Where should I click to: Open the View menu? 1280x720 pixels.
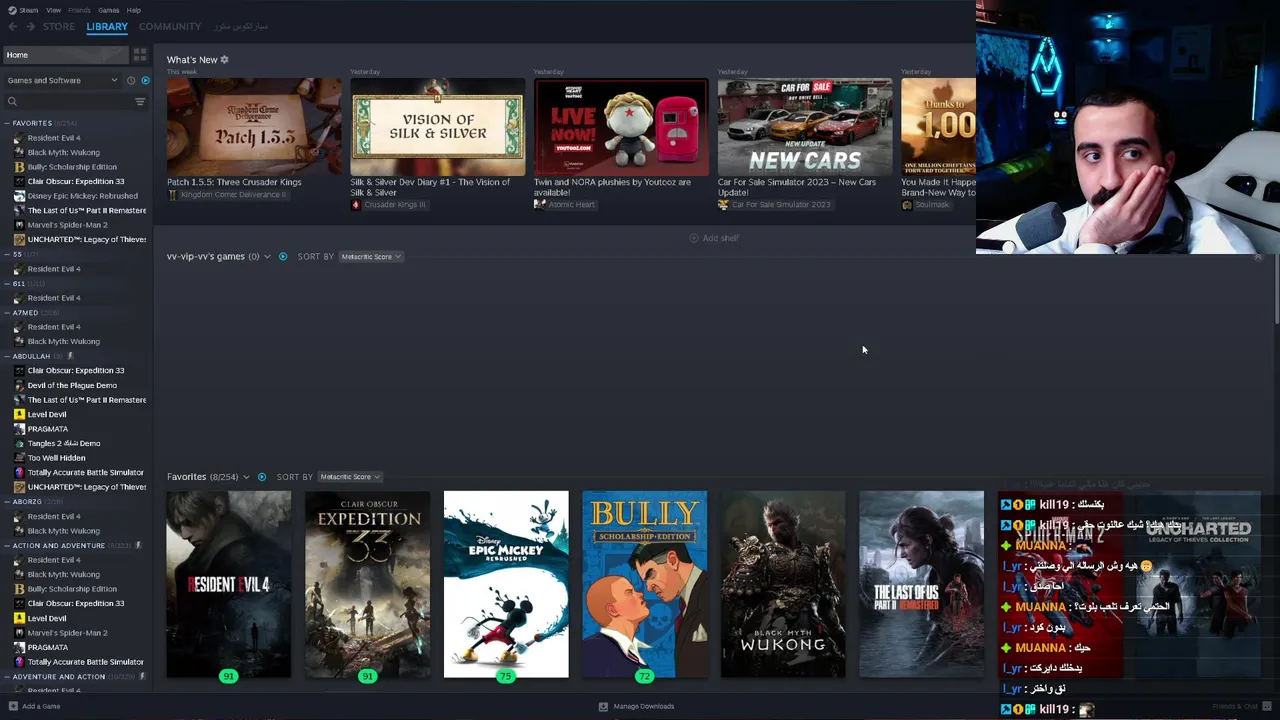[x=53, y=10]
